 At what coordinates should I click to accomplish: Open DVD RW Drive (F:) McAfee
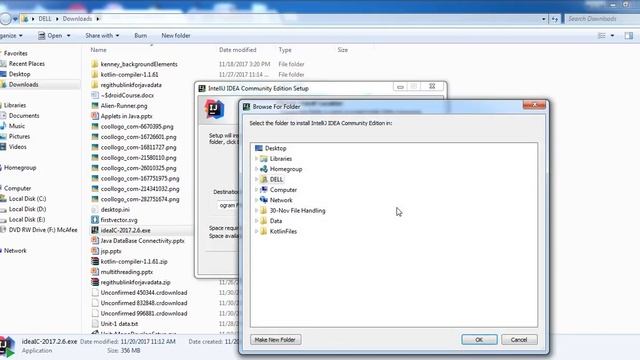tap(43, 230)
